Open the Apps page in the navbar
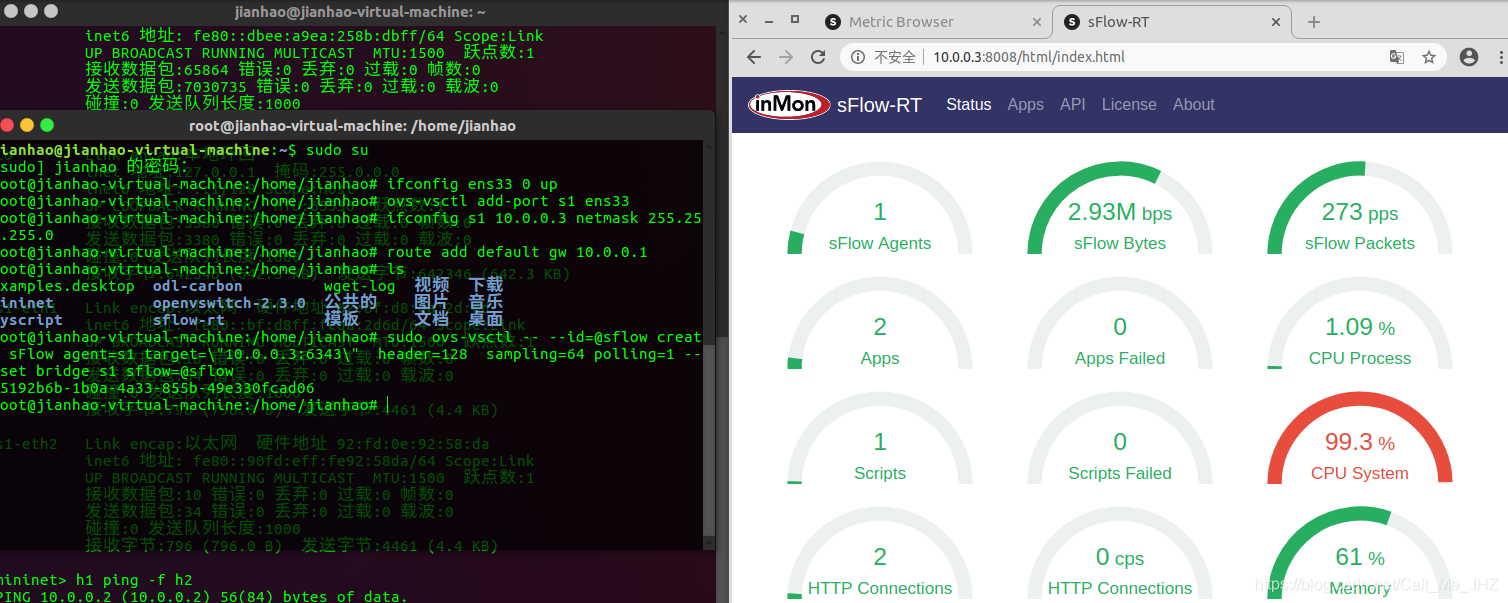Viewport: 1508px width, 603px height. coord(1026,104)
